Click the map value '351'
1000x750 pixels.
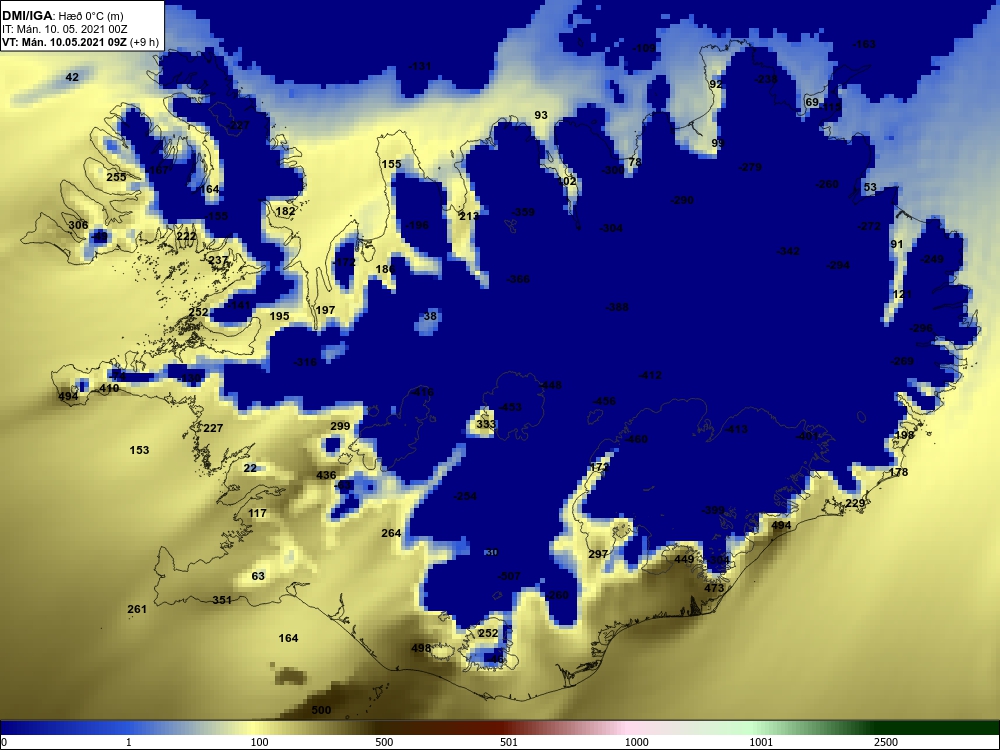(222, 600)
